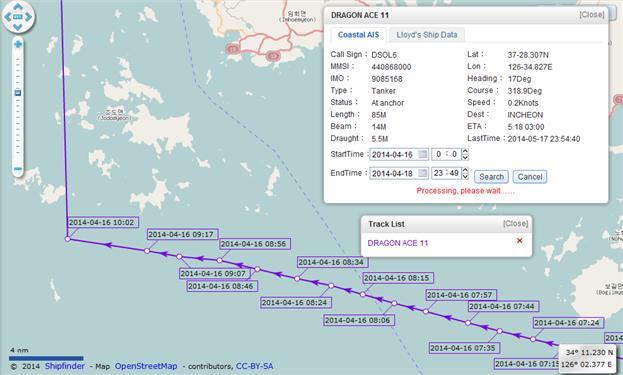Pan the map left with arrow
Image resolution: width=623 pixels, height=375 pixels.
click(x=8, y=17)
